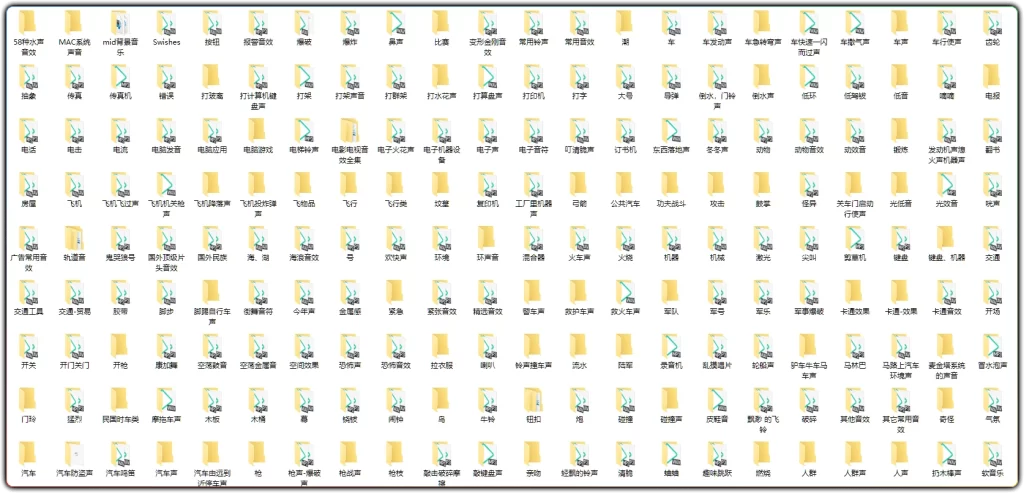1024x493 pixels.
Task: Click the 枪战声 folder name
Action: pyautogui.click(x=349, y=473)
